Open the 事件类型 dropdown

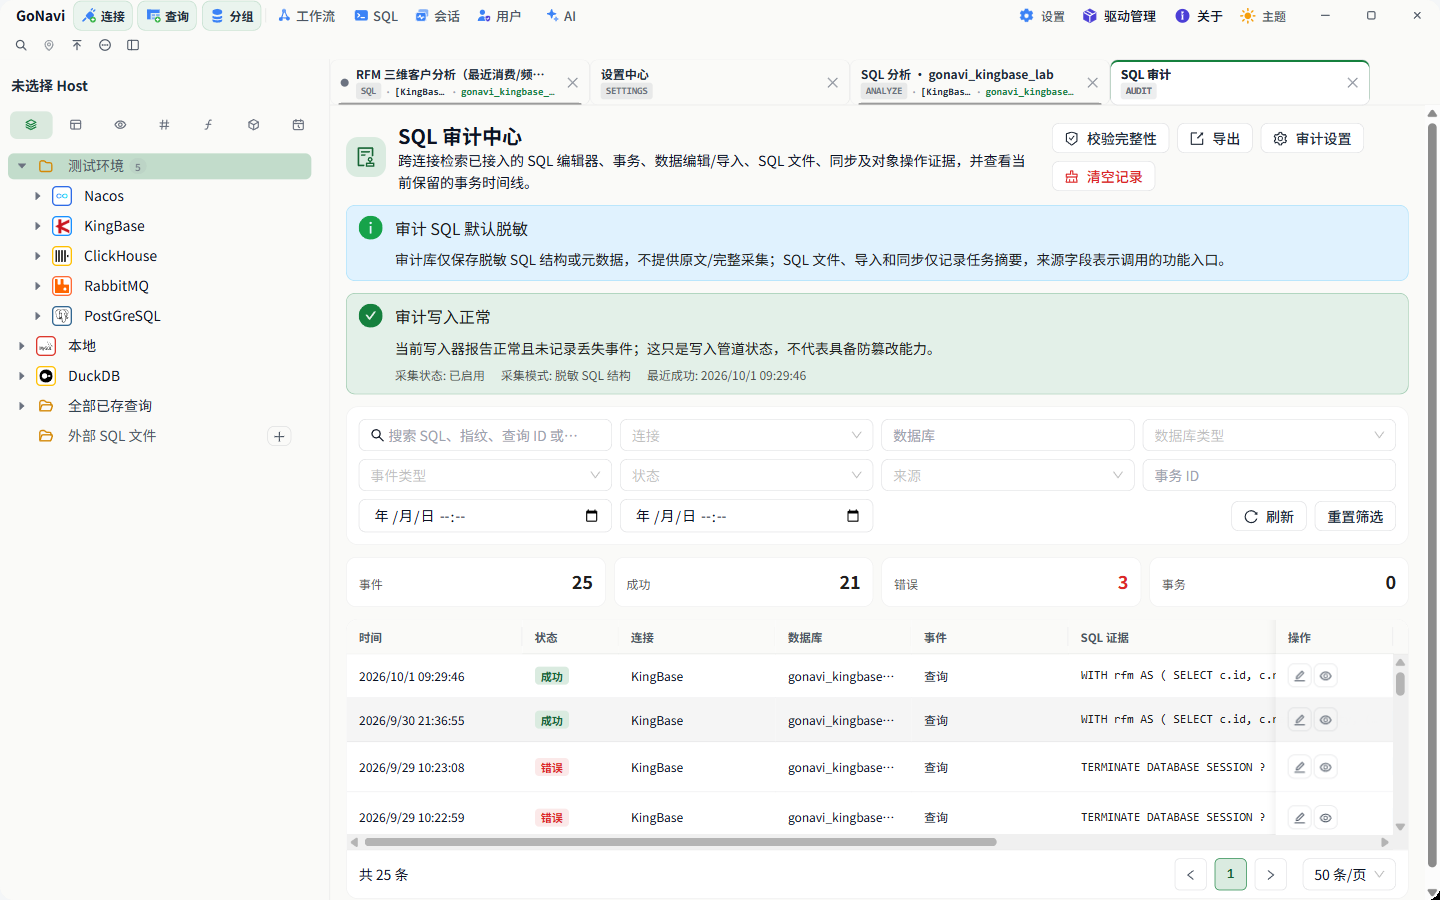tap(485, 475)
